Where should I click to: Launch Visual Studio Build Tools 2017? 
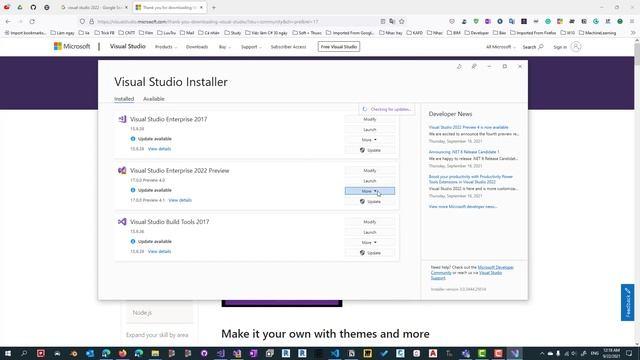(369, 232)
